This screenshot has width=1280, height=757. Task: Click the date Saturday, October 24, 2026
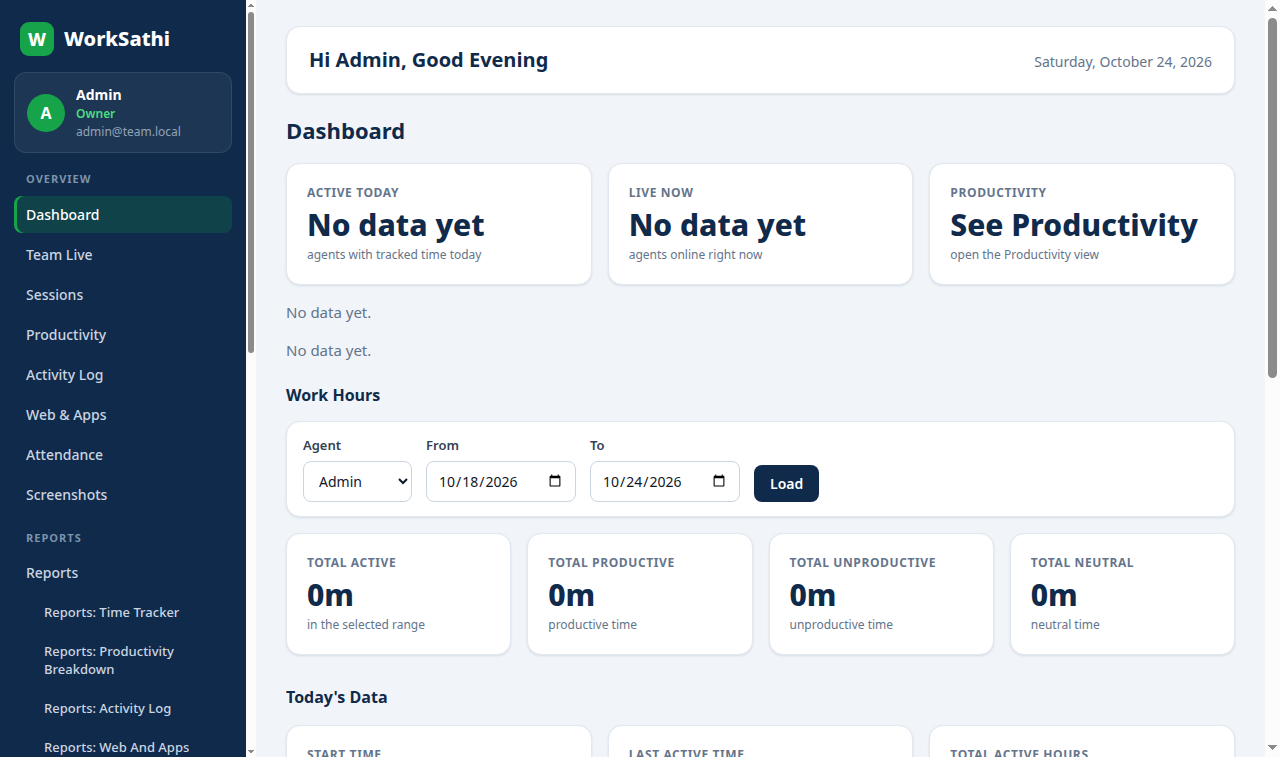[1123, 62]
